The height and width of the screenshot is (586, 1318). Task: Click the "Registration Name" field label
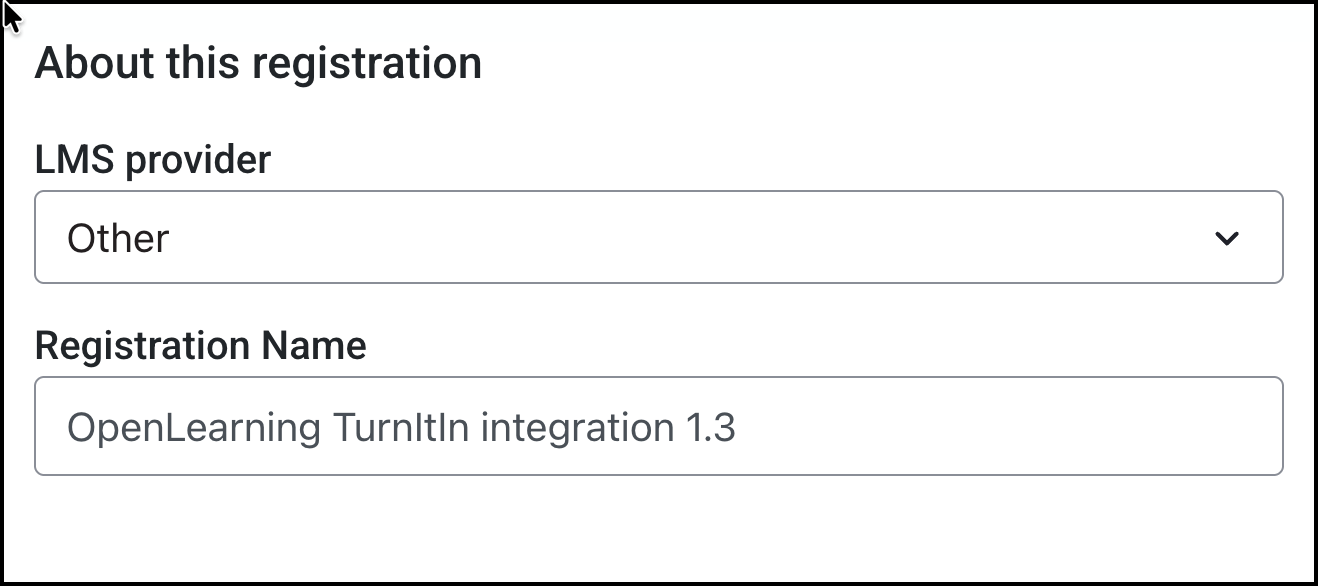(200, 345)
